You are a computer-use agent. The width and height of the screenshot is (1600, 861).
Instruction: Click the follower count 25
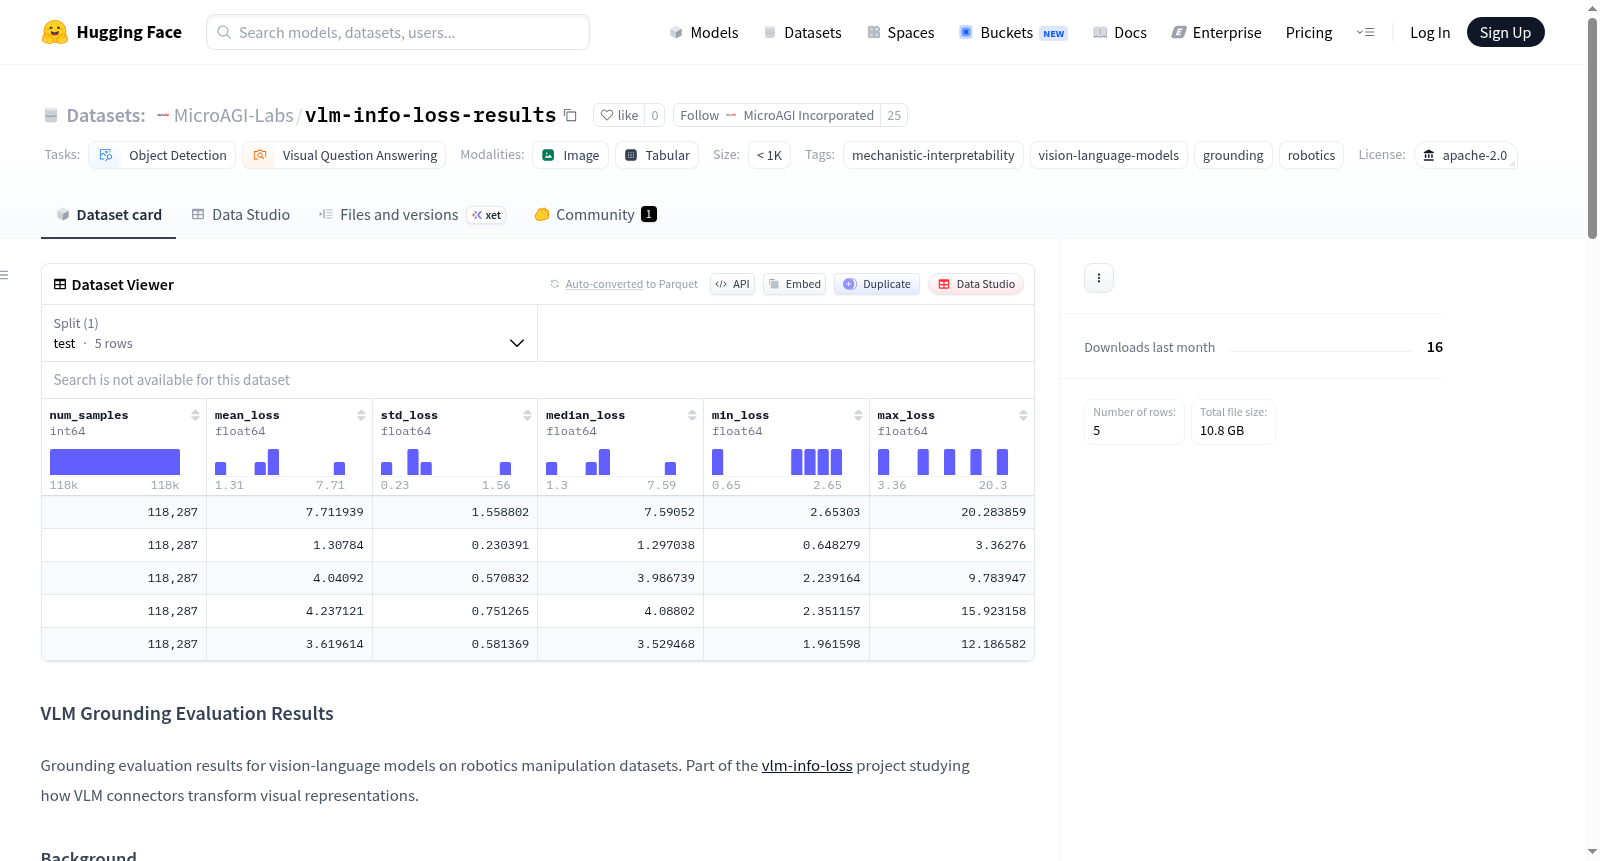click(894, 115)
